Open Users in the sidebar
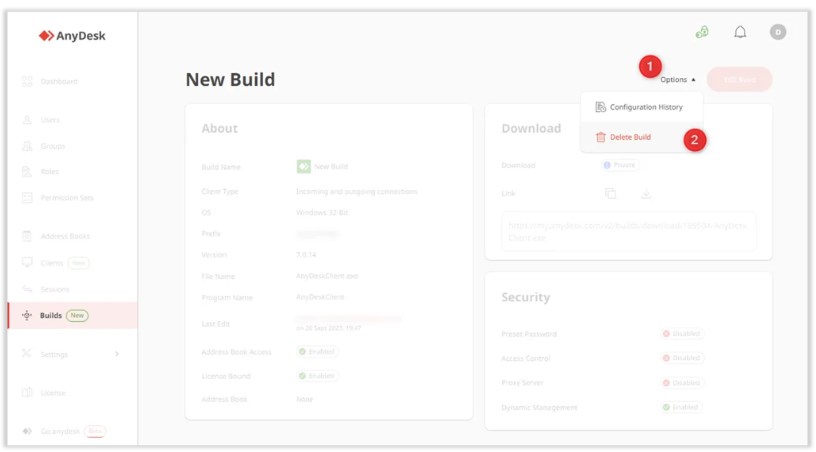Viewport: 816px width, 452px height. pyautogui.click(x=50, y=120)
